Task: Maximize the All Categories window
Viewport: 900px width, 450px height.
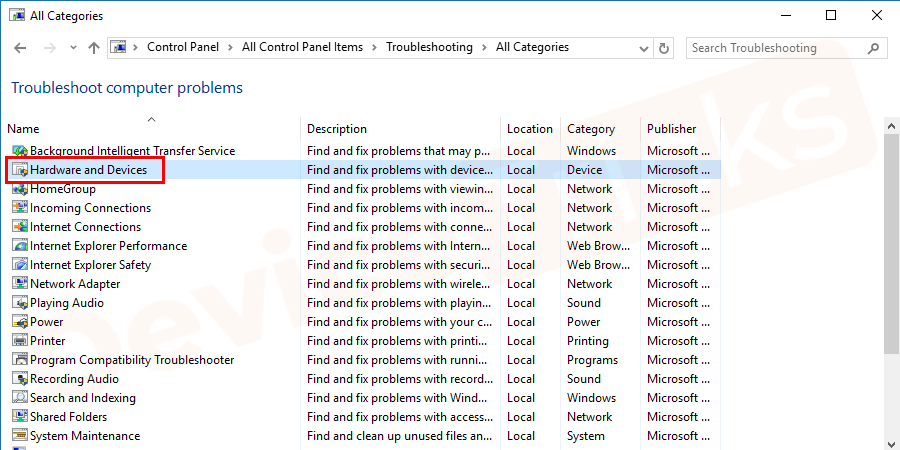Action: 831,15
